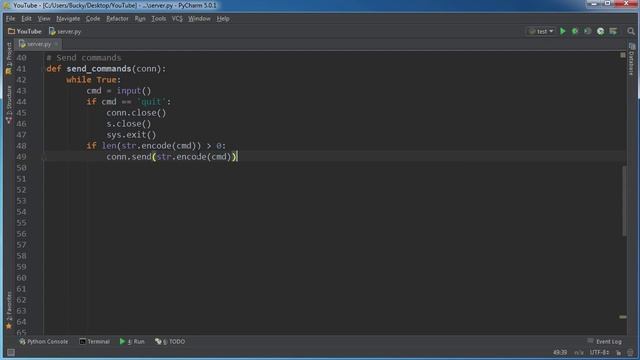Open the project structure toolbar icon
The width and height of the screenshot is (640, 360).
[x=613, y=31]
